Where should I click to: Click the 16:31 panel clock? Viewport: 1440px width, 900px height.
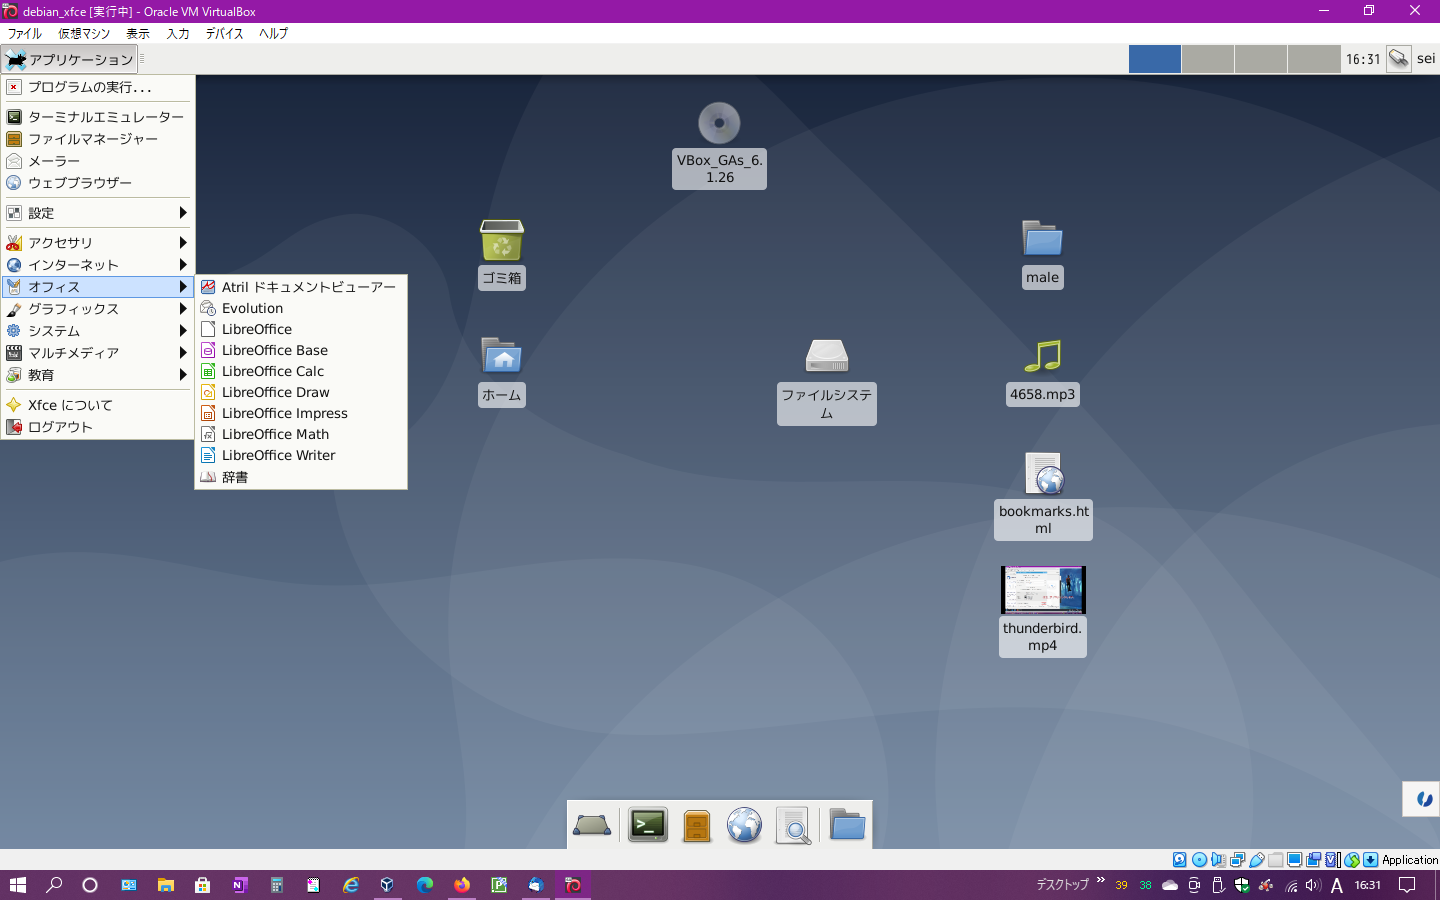click(x=1363, y=59)
